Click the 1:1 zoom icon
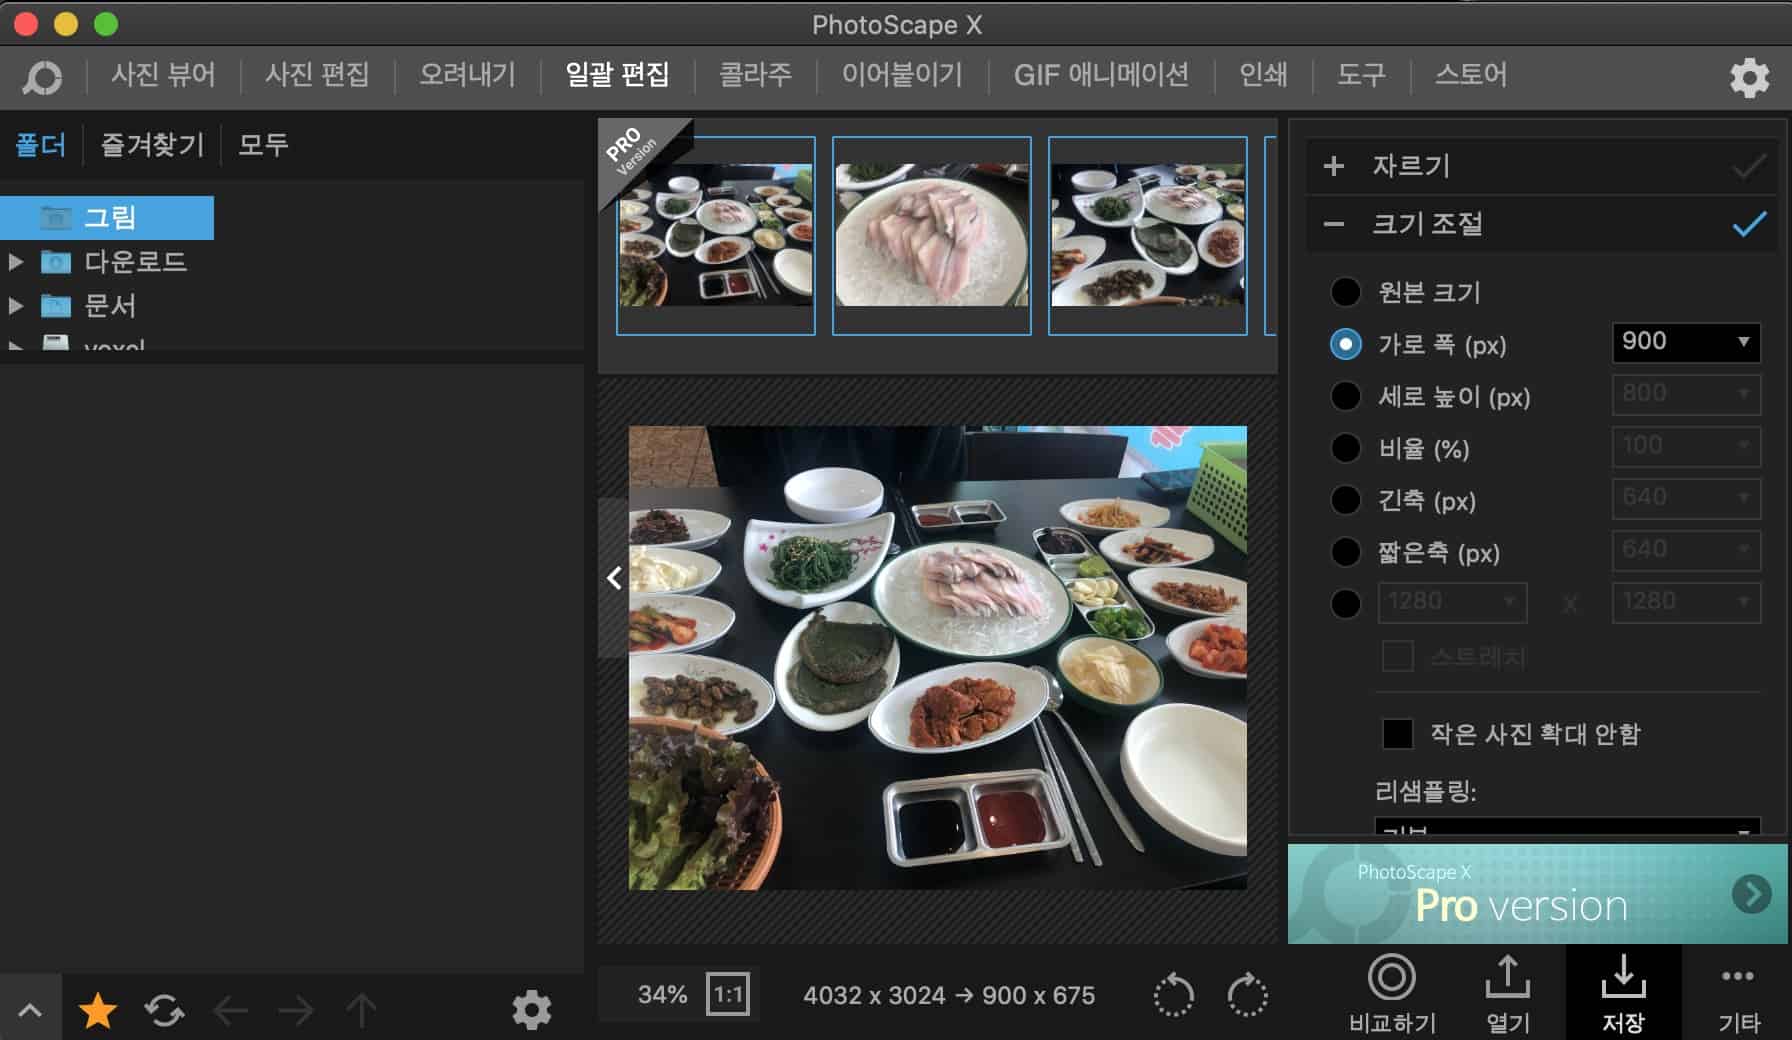 pos(727,994)
